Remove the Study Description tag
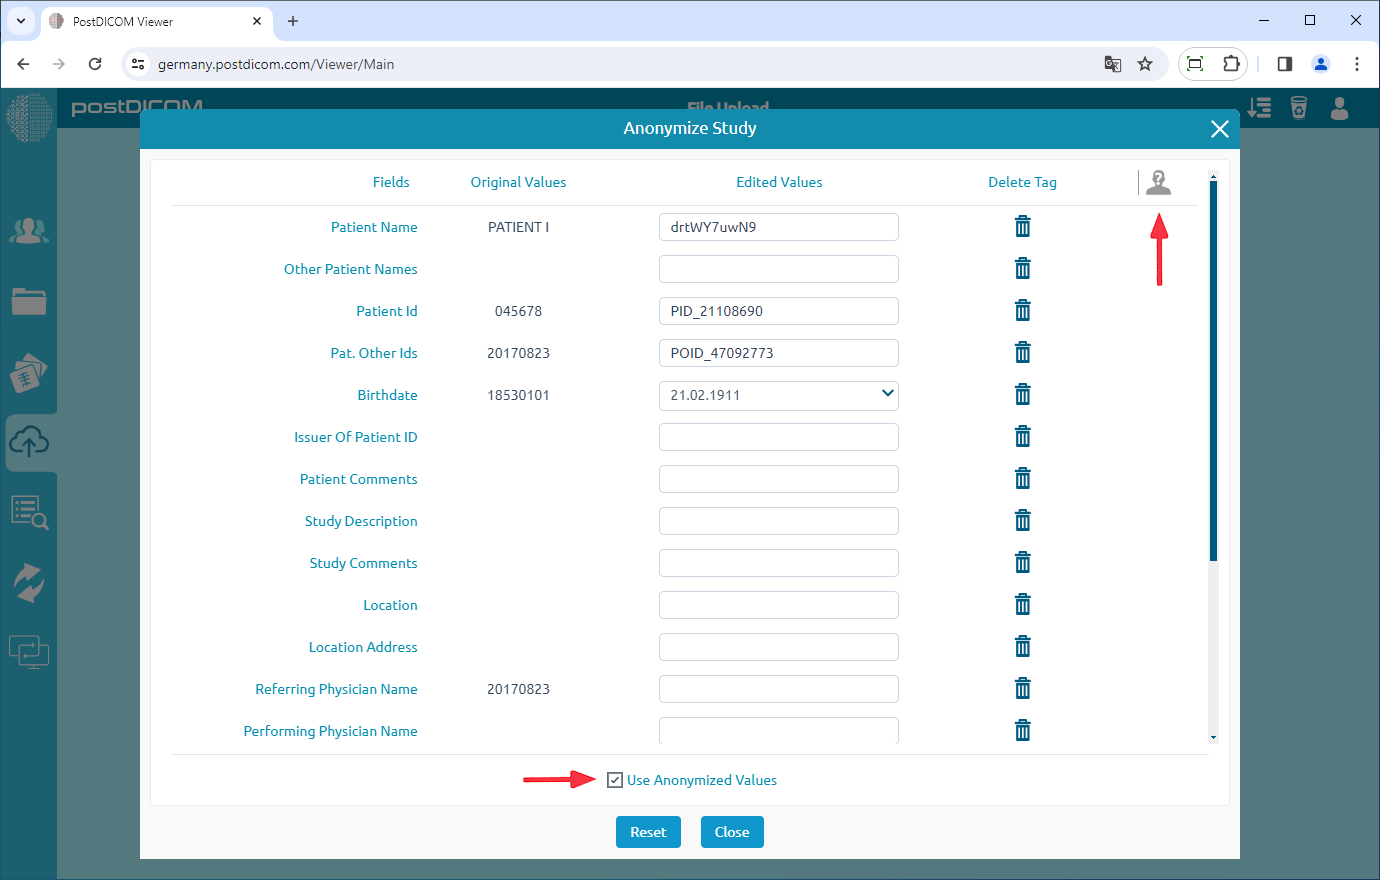 [x=1022, y=521]
